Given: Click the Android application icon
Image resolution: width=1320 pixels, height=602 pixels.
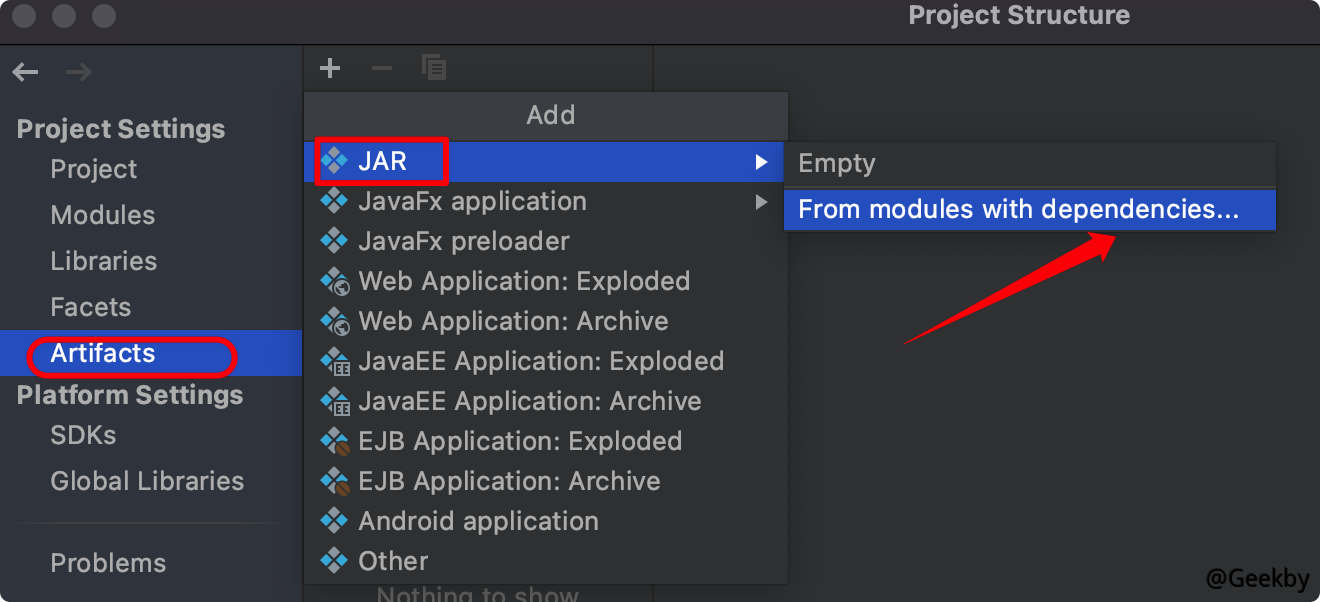Looking at the screenshot, I should (x=334, y=521).
